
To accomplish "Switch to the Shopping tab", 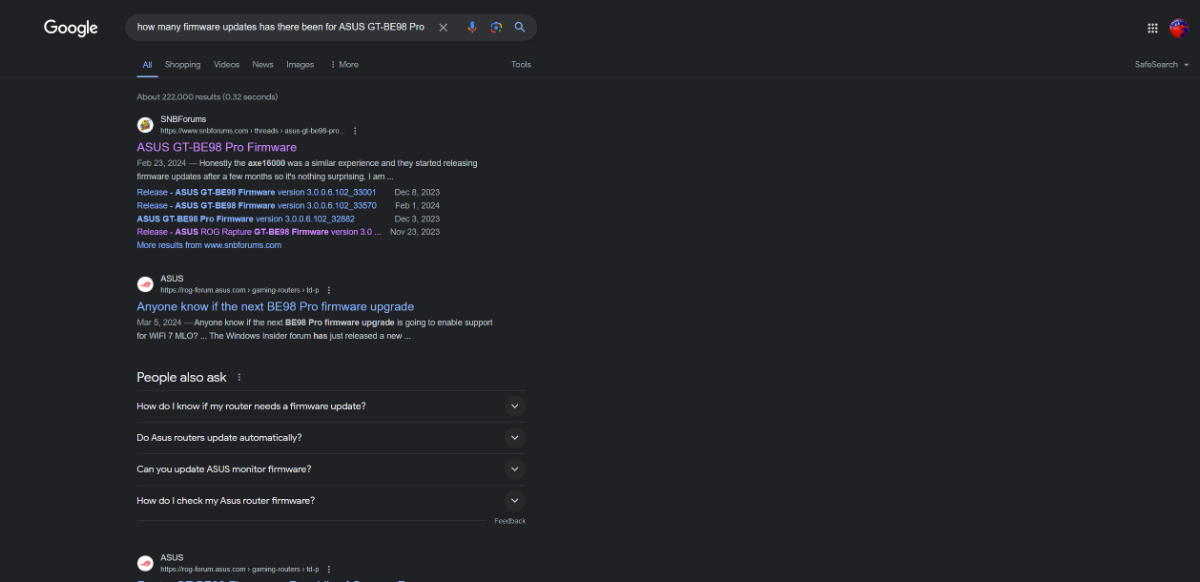I will pos(183,65).
